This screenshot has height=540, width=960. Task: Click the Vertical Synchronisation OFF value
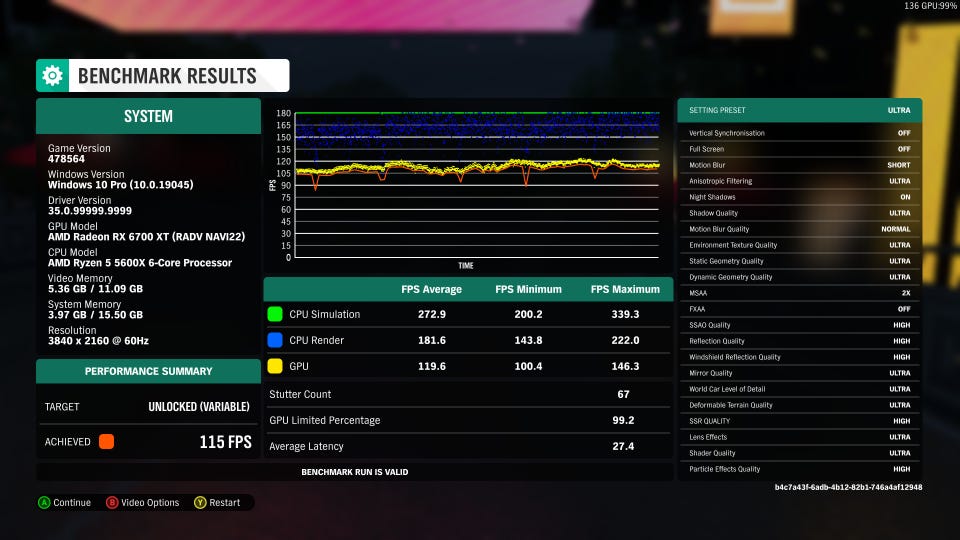click(904, 133)
